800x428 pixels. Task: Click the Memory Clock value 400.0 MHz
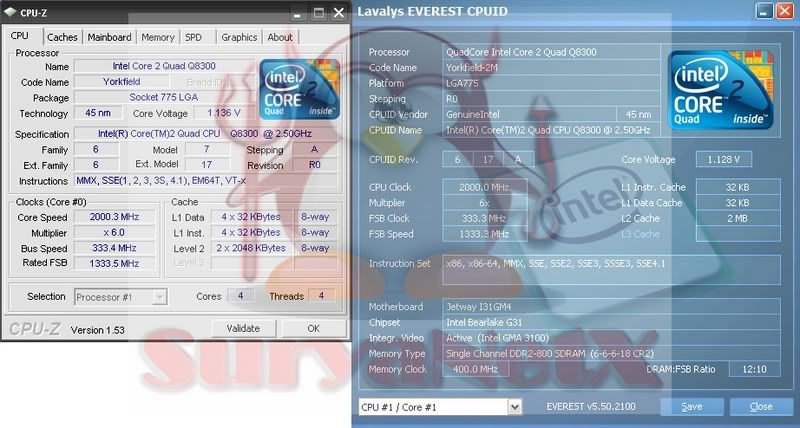point(476,369)
